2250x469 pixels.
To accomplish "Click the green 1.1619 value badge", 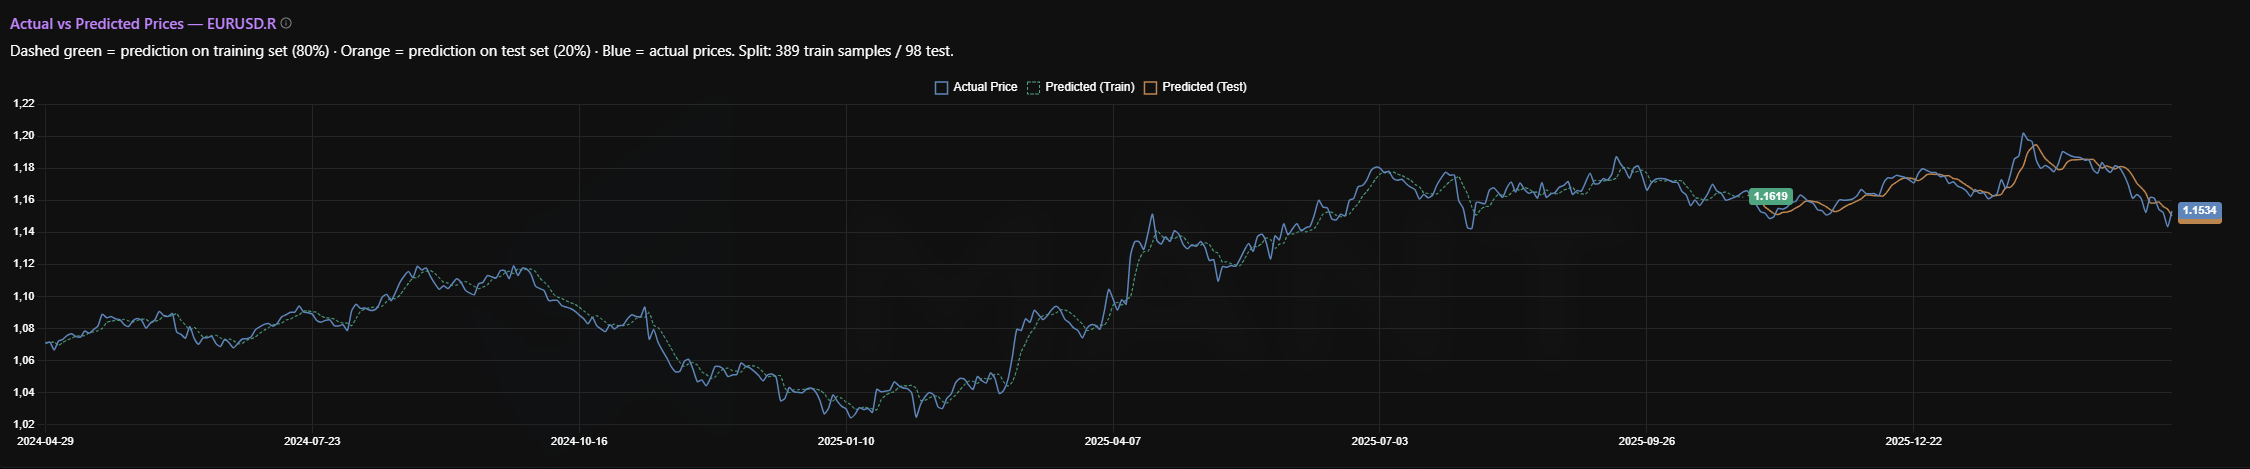I will (x=1770, y=197).
